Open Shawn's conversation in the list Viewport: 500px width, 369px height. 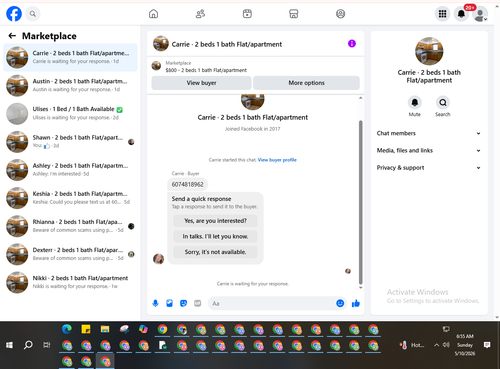click(x=70, y=142)
